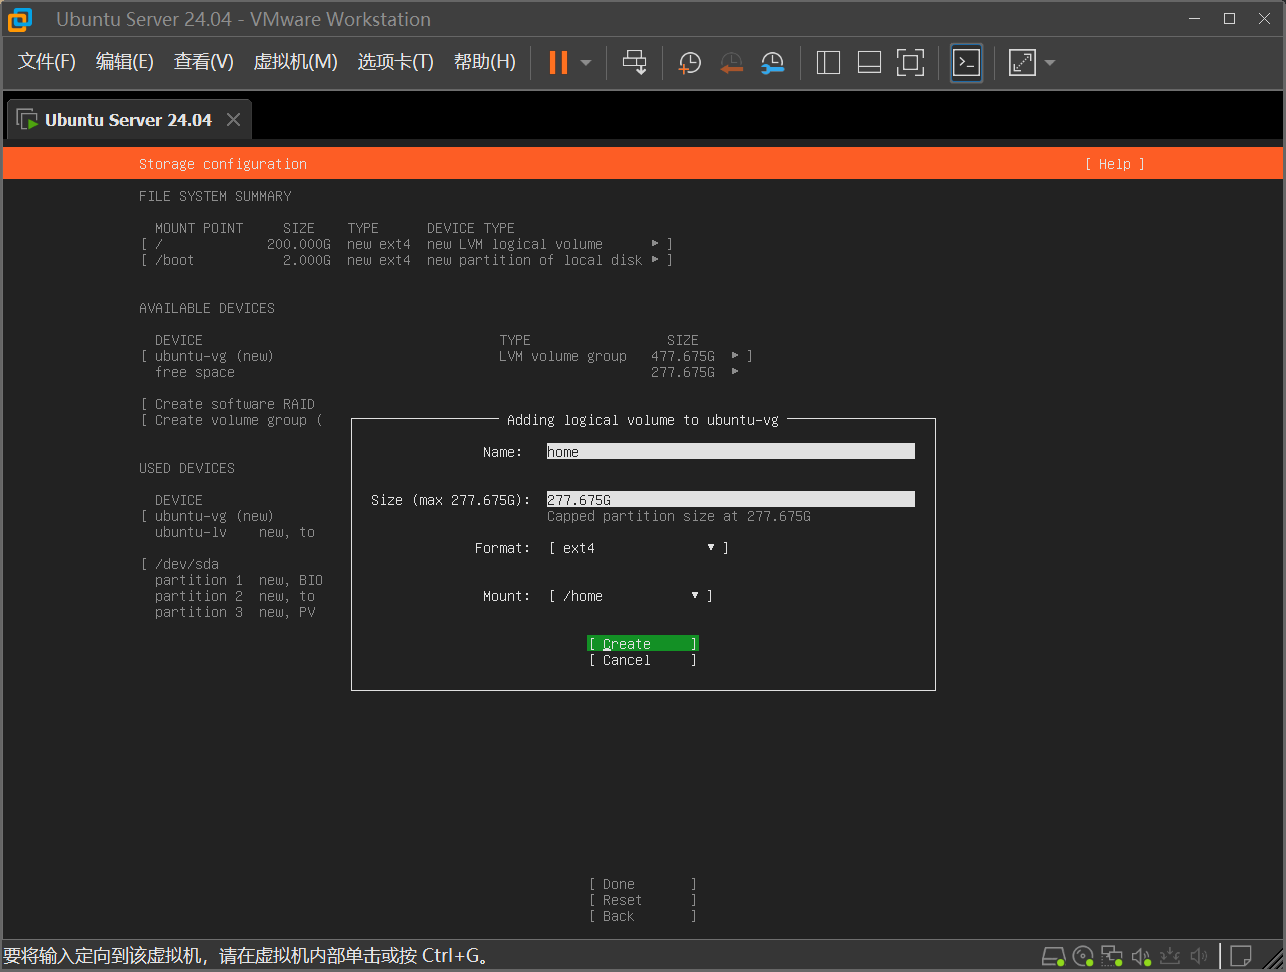Click the USB device status icon
The height and width of the screenshot is (972, 1286).
[1170, 957]
